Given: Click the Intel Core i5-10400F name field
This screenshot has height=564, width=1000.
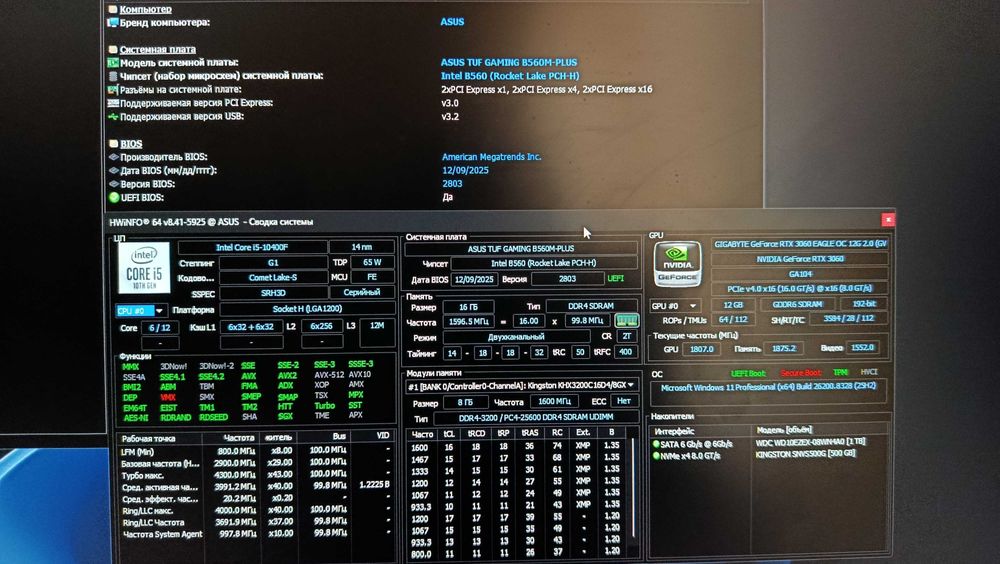Looking at the screenshot, I should (x=253, y=247).
